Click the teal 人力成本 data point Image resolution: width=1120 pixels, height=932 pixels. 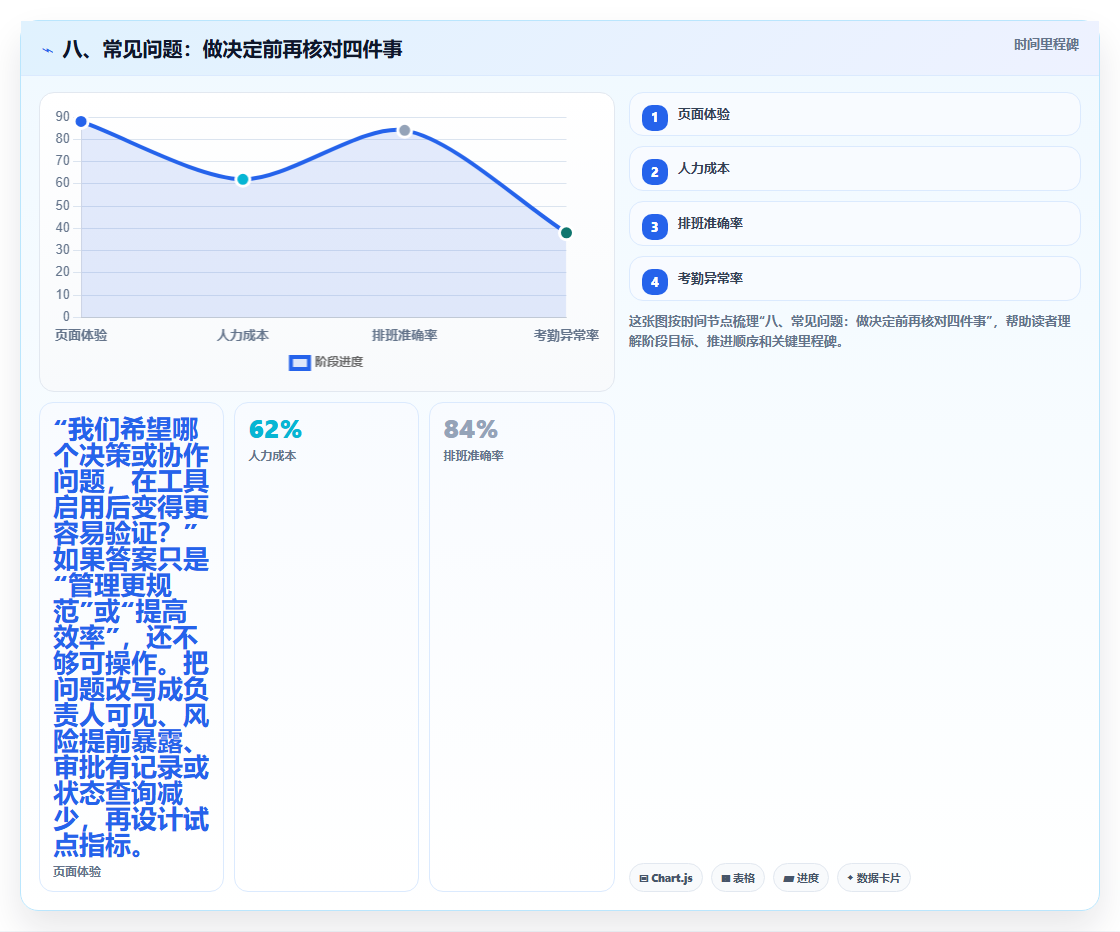click(243, 179)
